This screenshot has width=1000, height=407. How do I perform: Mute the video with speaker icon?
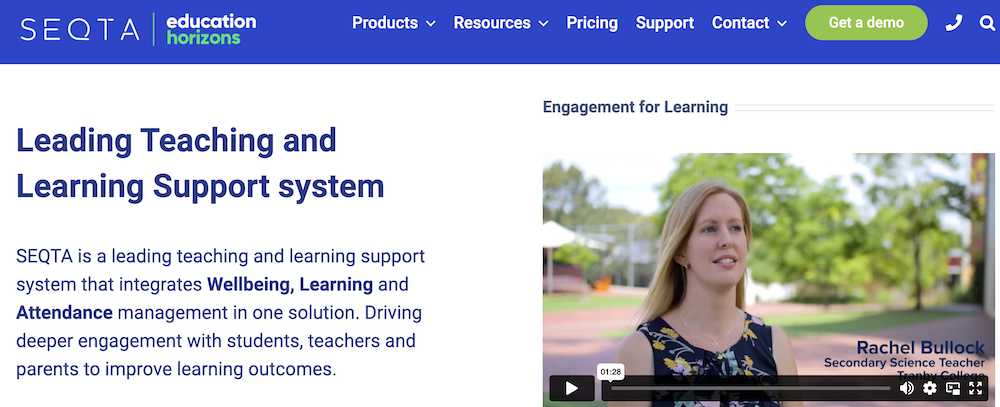click(x=906, y=388)
